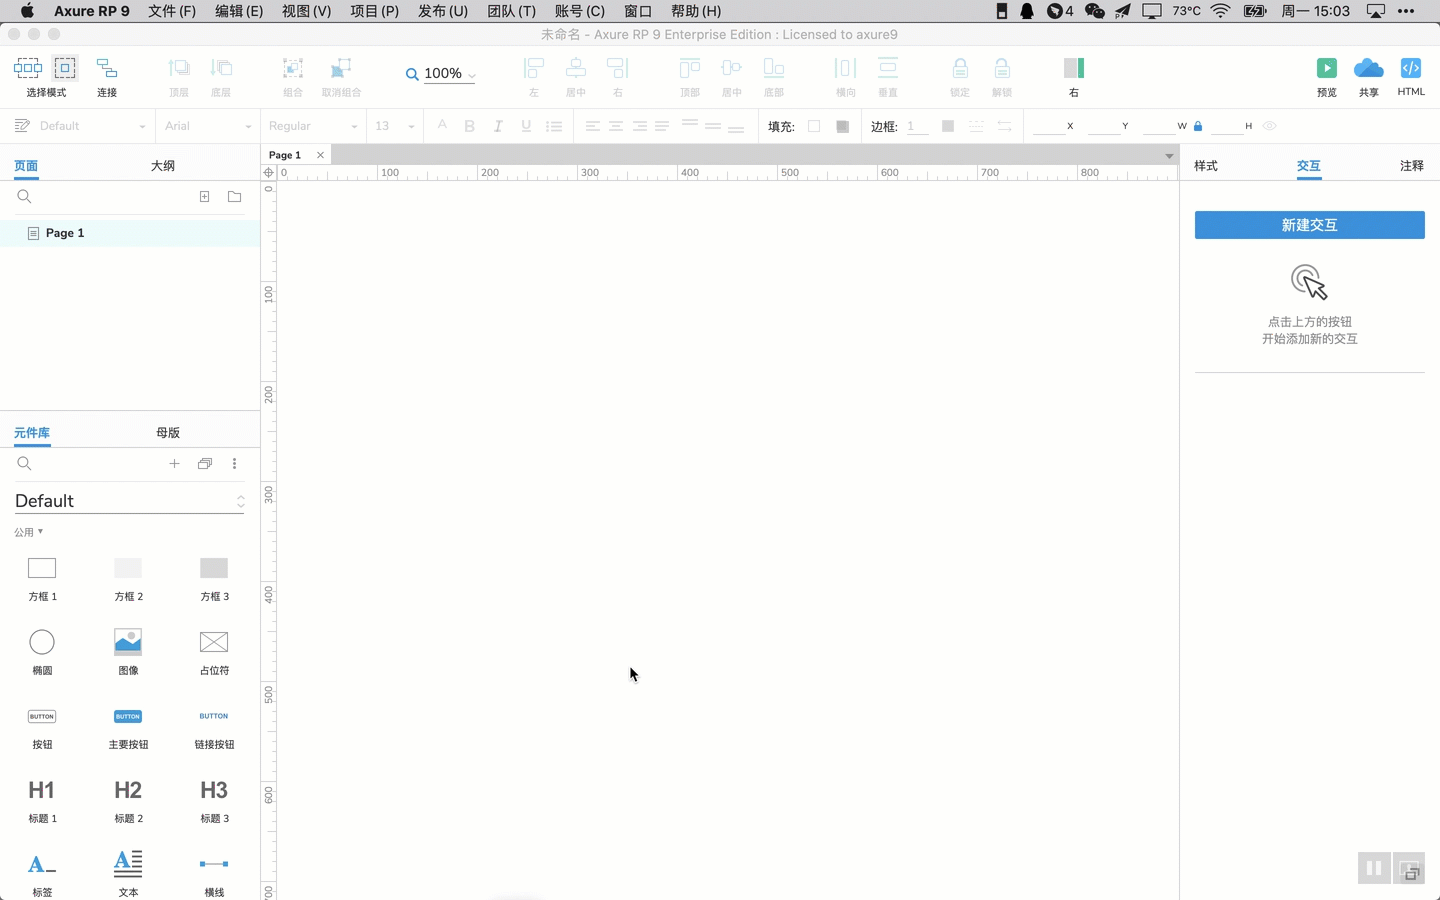The image size is (1440, 900).
Task: Click the 组合 group icon
Action: click(x=293, y=68)
